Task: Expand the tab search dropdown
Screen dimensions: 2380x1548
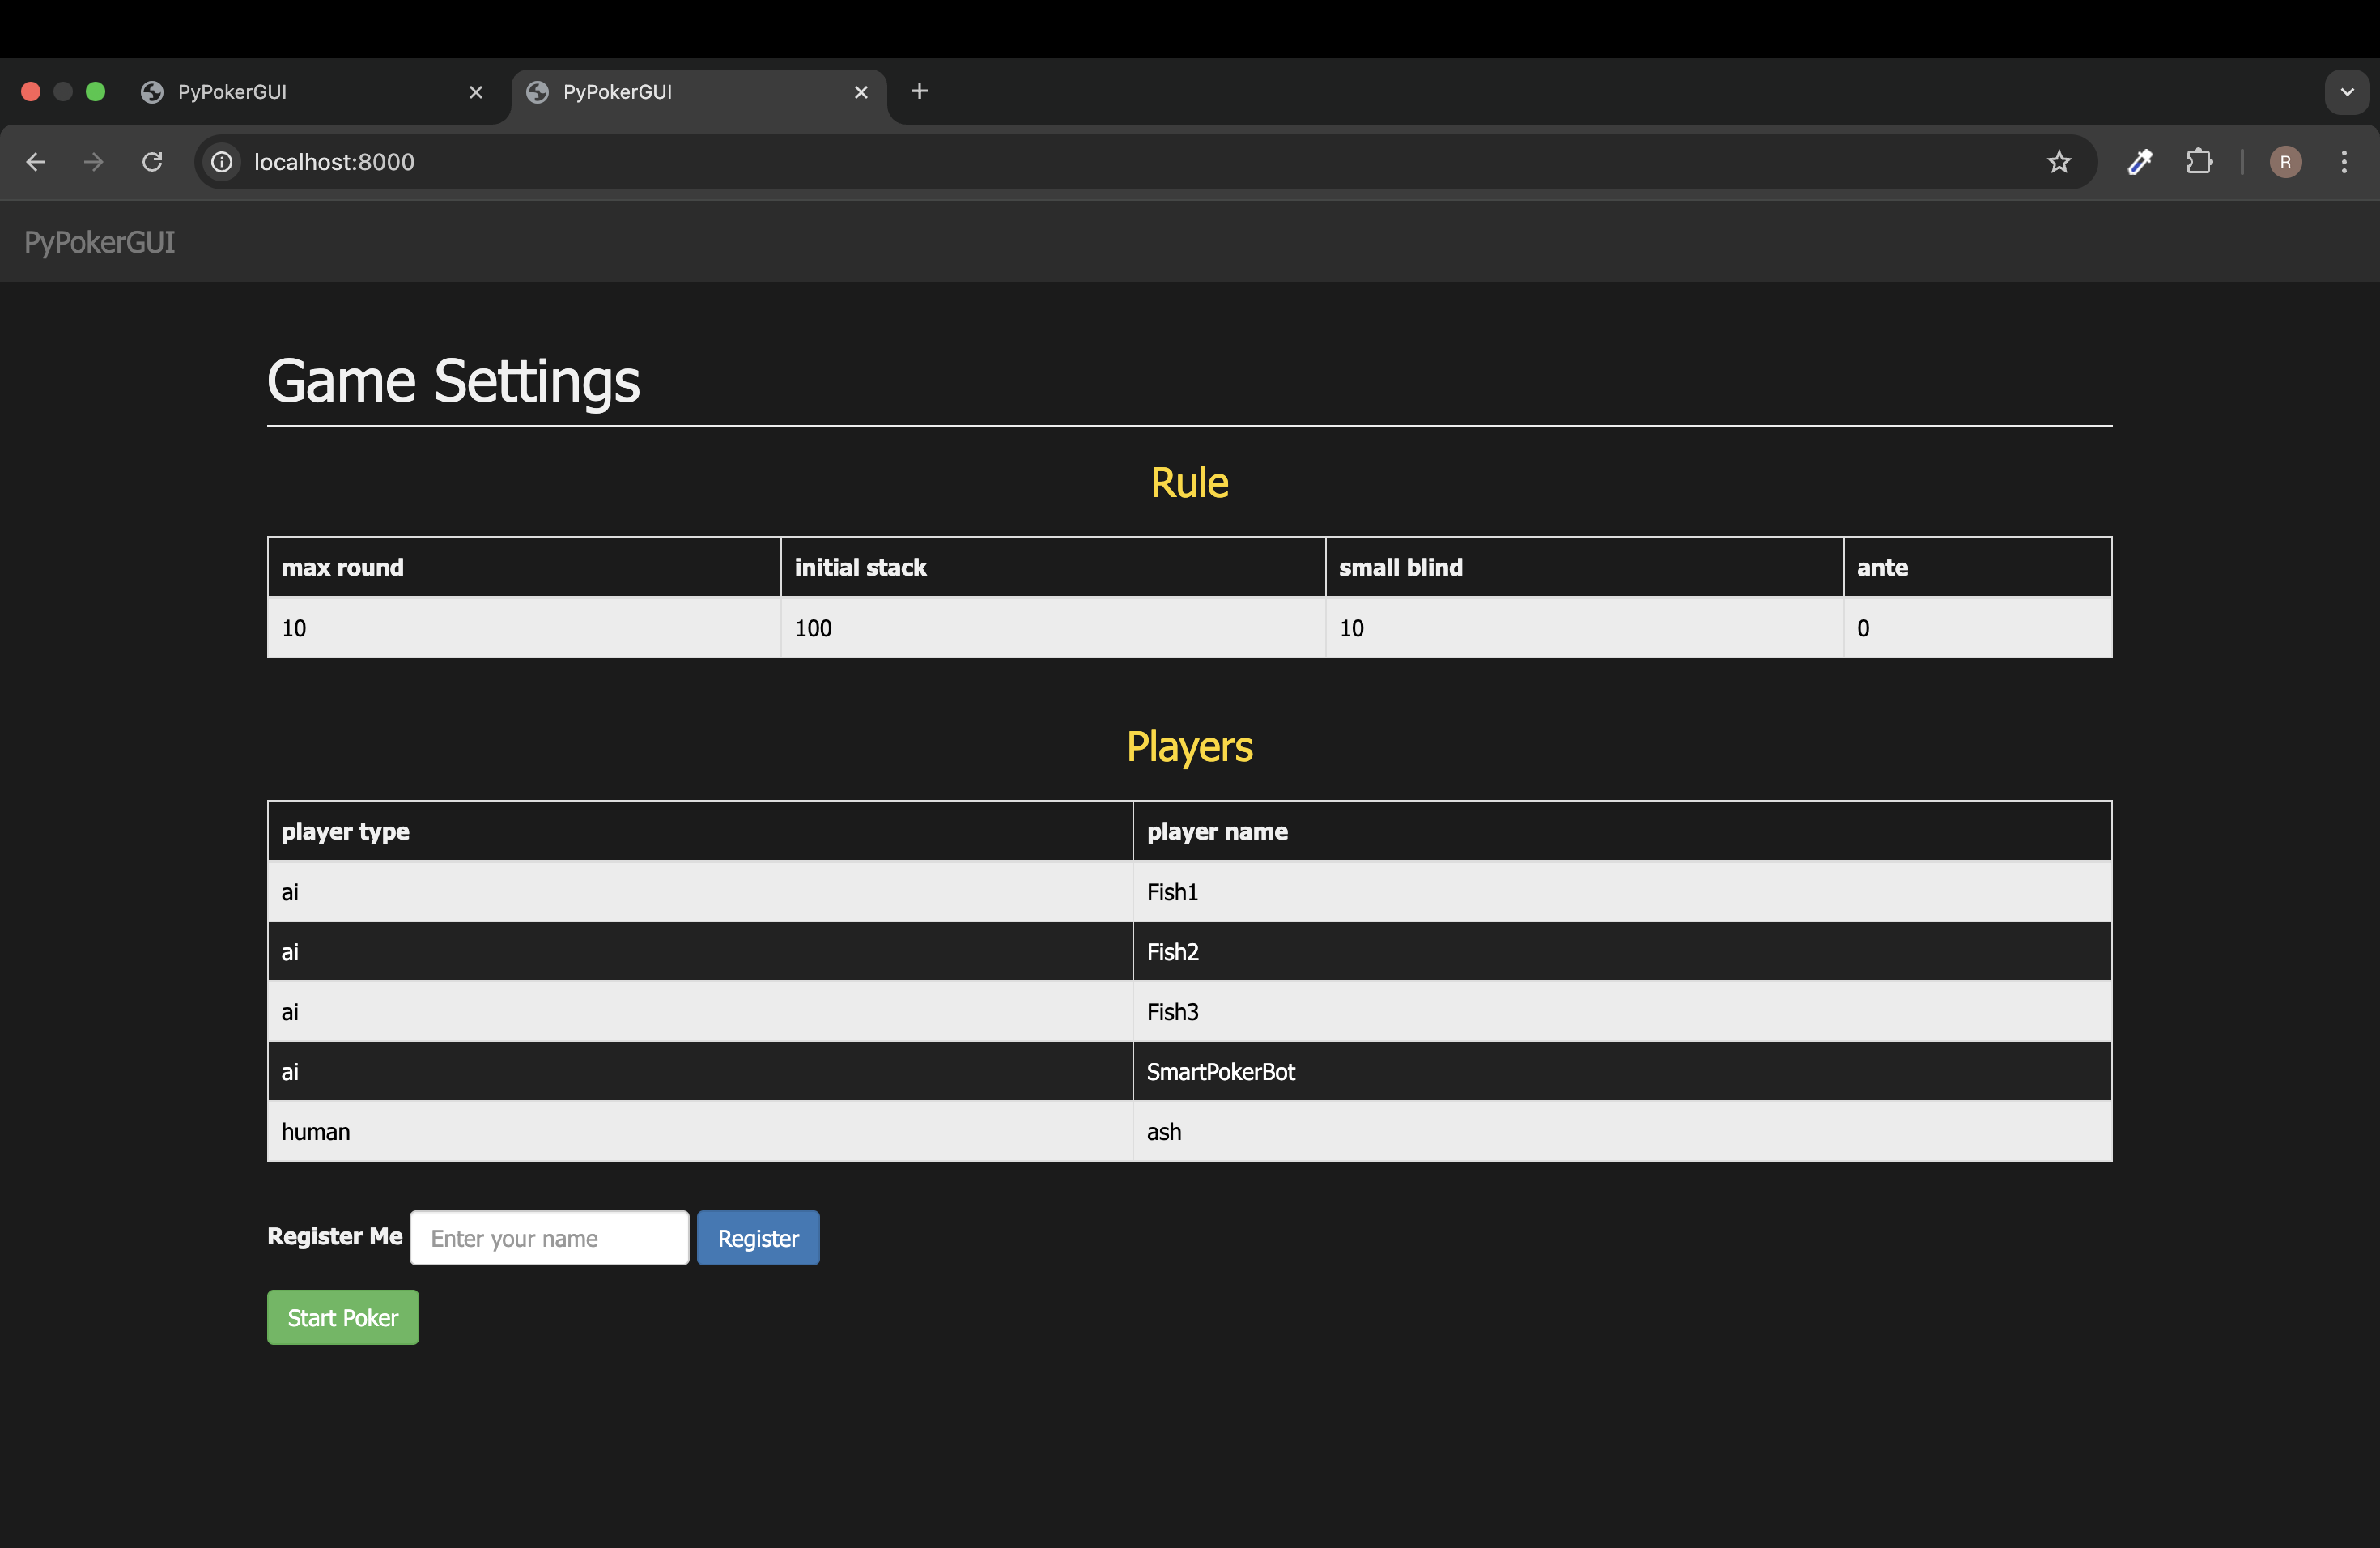Action: click(2346, 92)
